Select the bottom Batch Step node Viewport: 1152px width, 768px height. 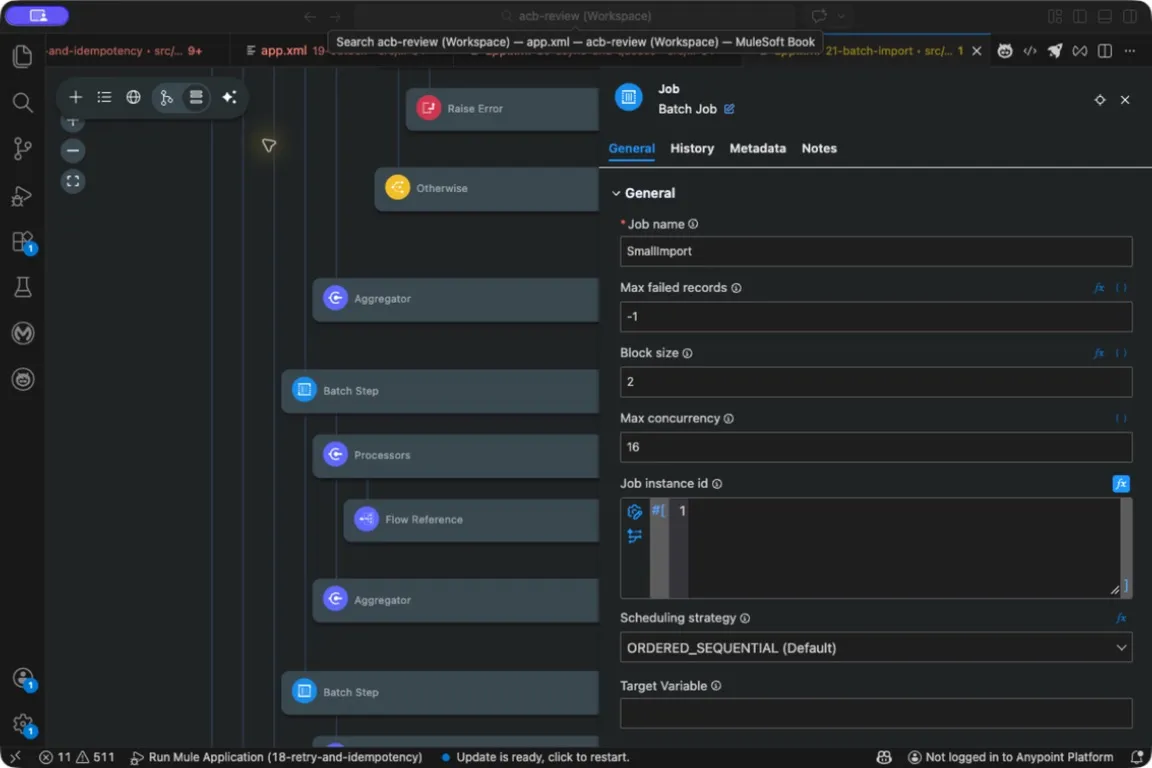click(x=440, y=692)
